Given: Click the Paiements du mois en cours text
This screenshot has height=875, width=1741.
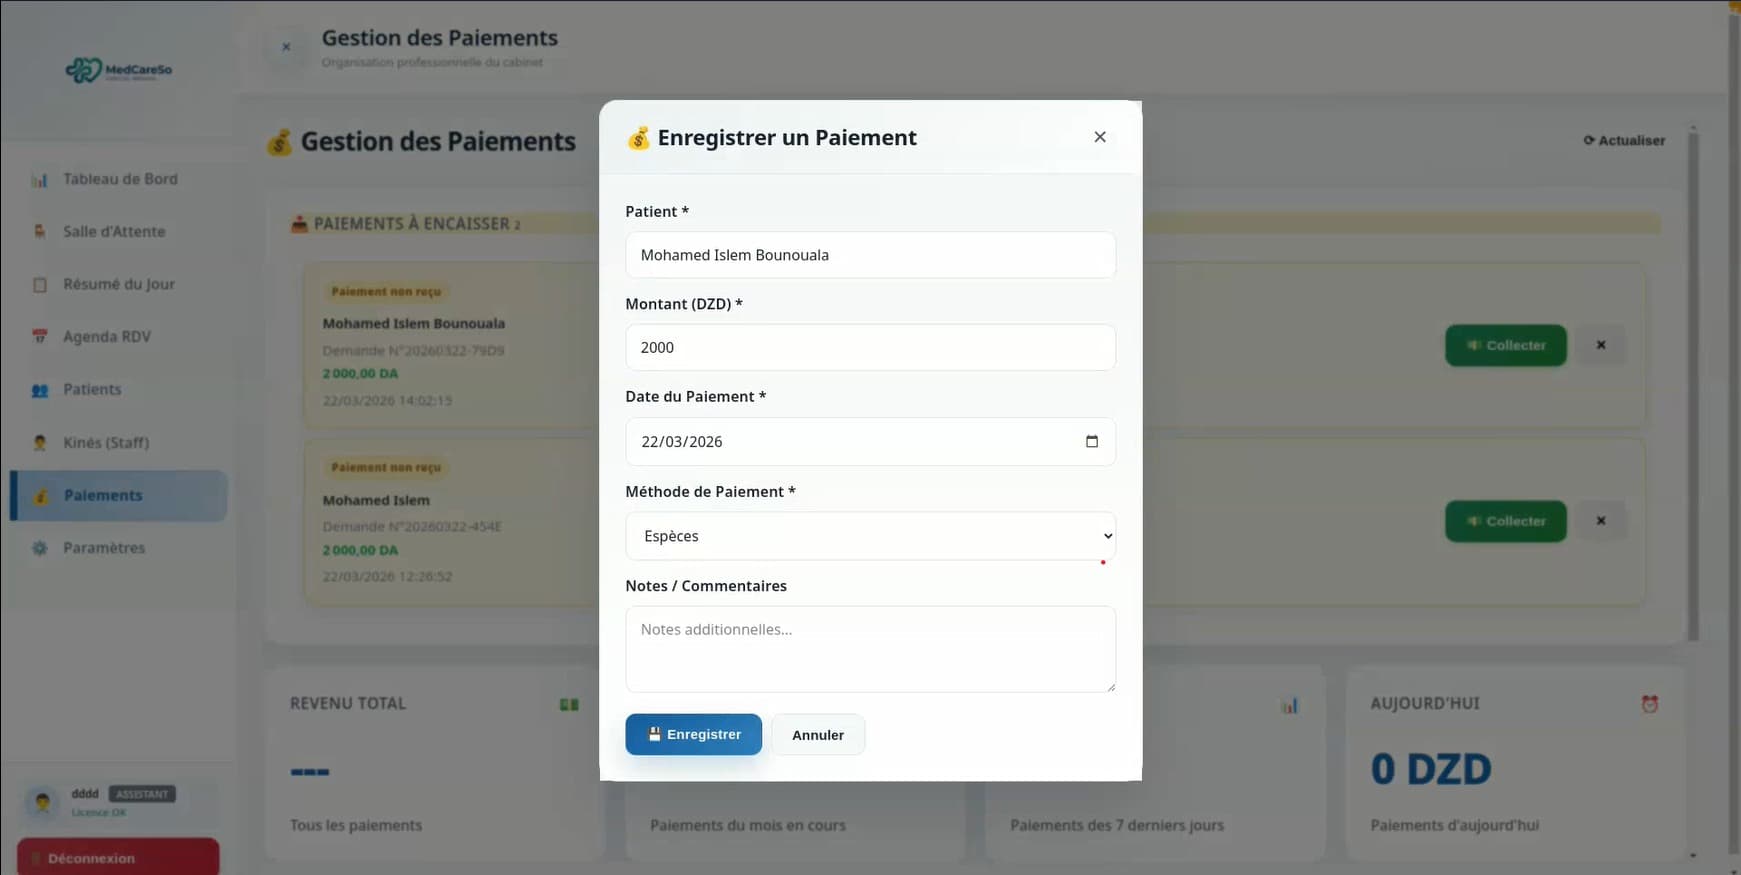Looking at the screenshot, I should point(748,825).
